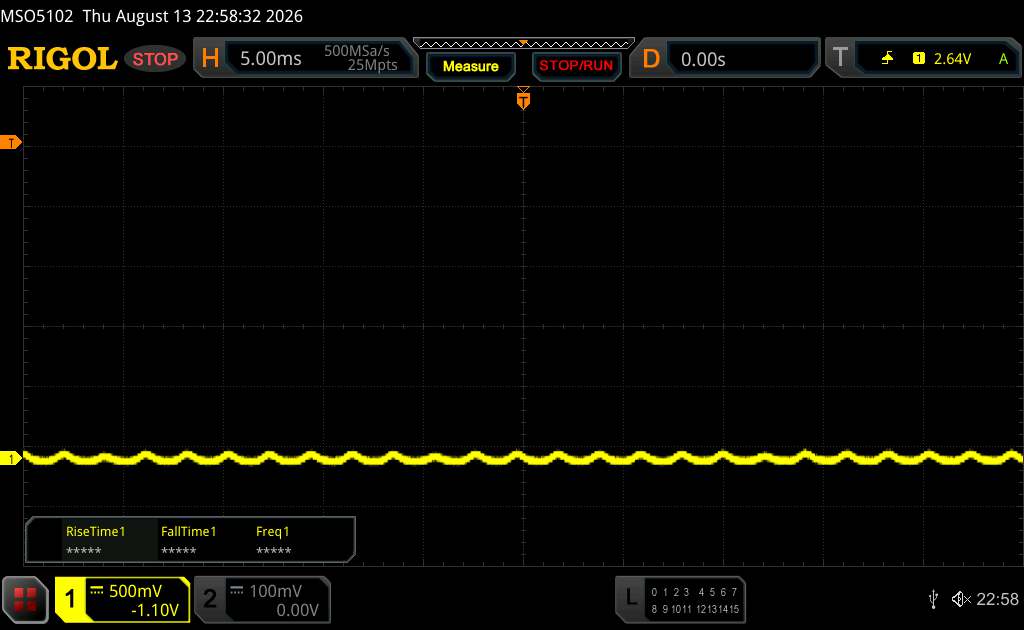Select the RiseTime1 measurement readout
This screenshot has height=630, width=1024.
tap(95, 540)
